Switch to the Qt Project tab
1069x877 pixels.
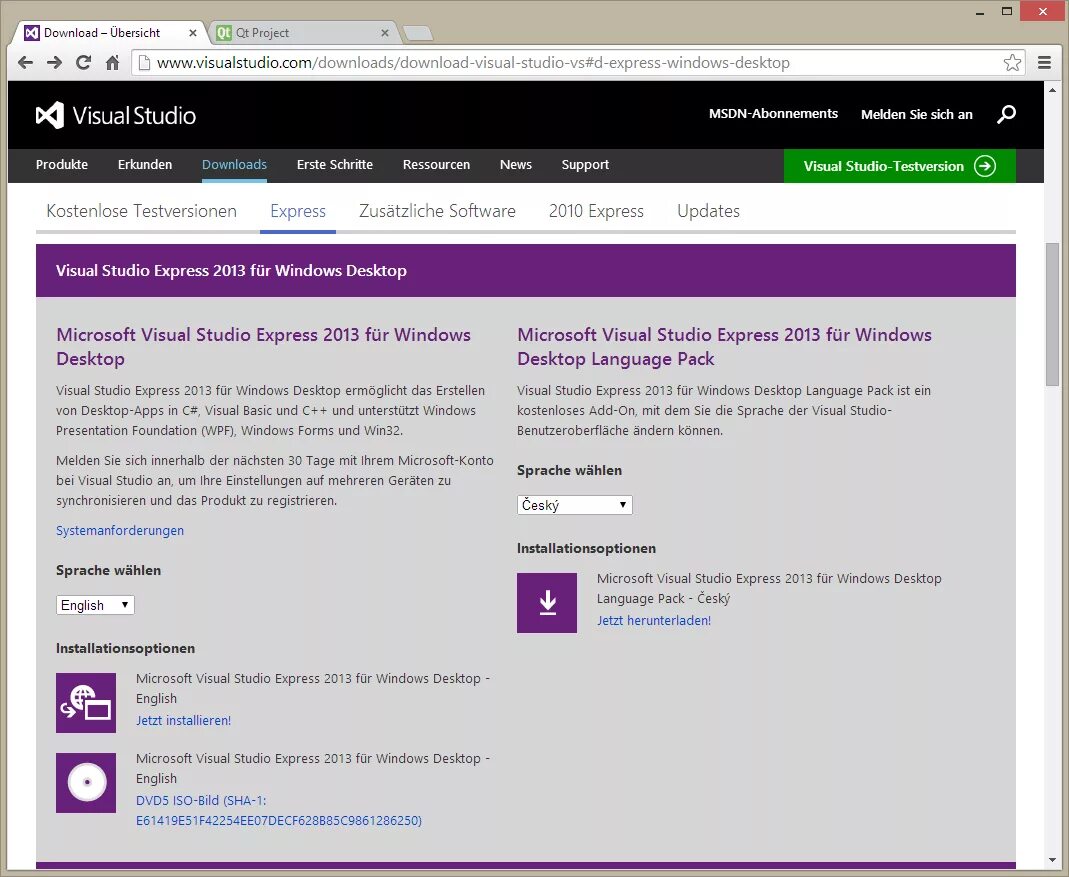pyautogui.click(x=301, y=33)
